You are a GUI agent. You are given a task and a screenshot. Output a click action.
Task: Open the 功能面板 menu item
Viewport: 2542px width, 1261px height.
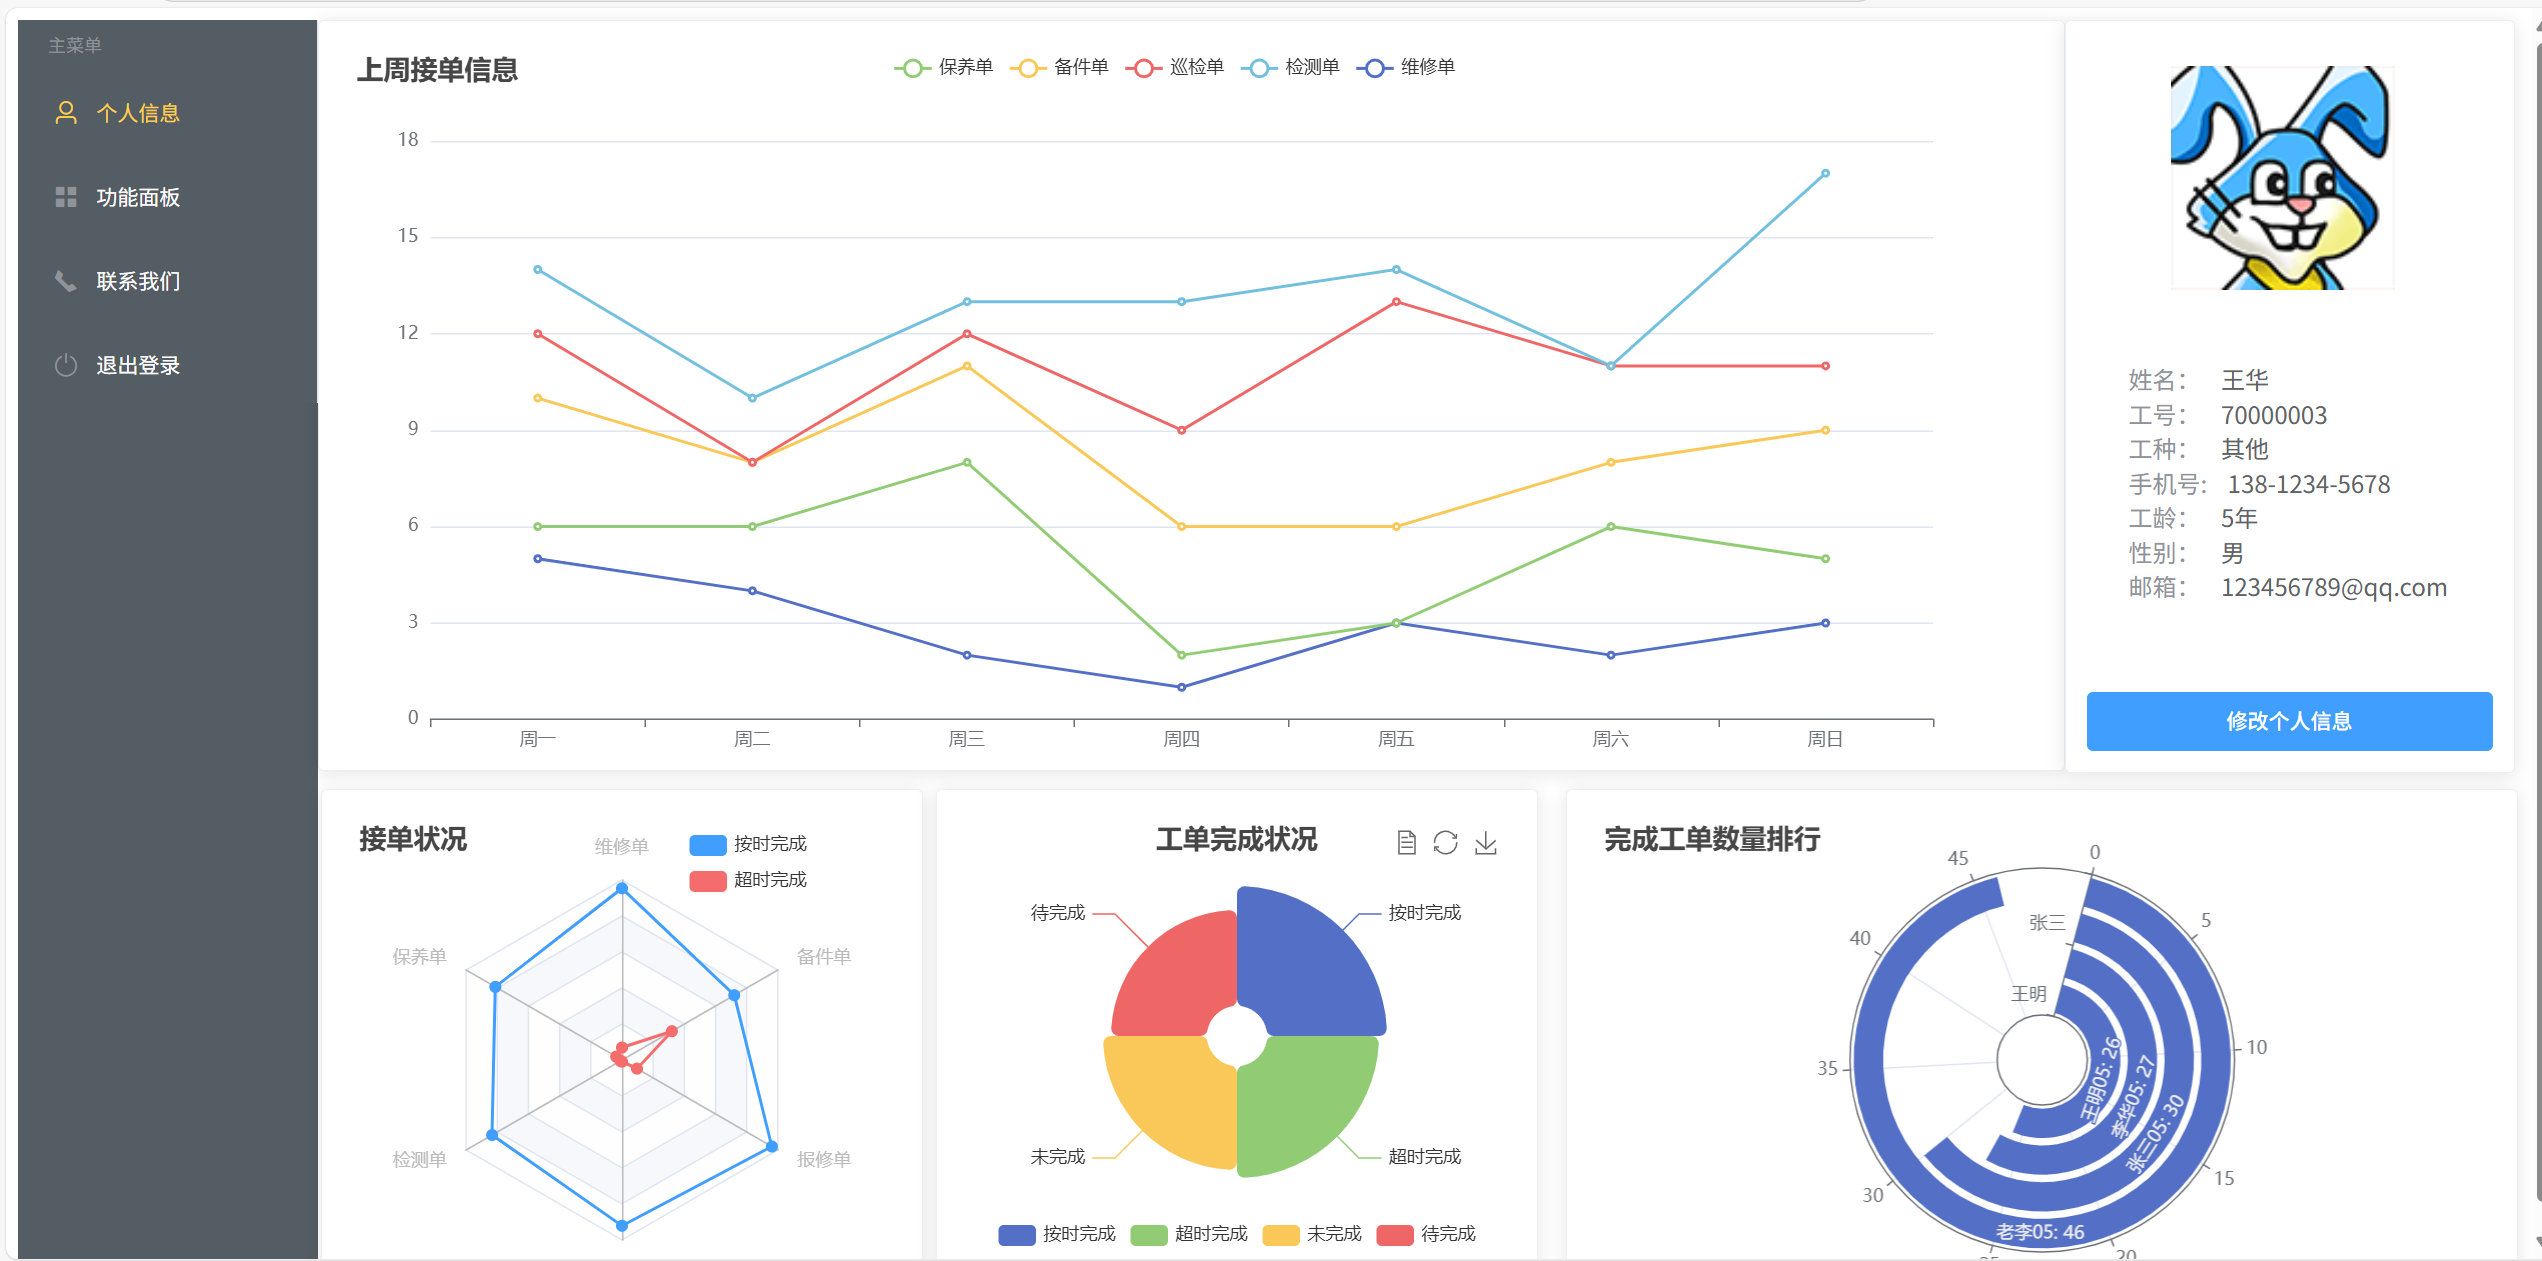[138, 197]
